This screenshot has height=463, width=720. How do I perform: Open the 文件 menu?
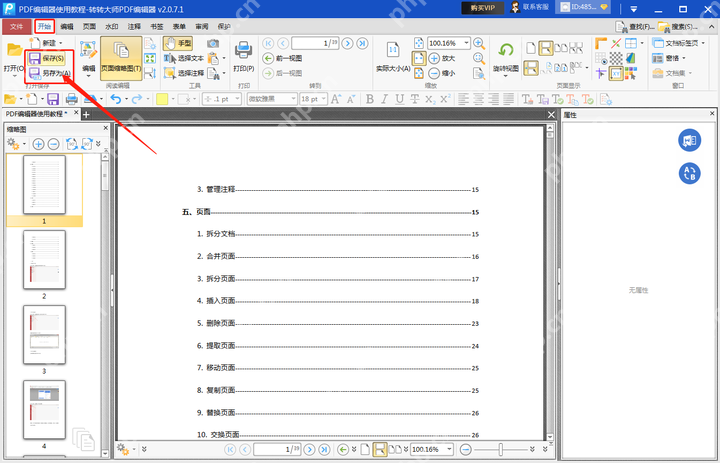tap(17, 27)
